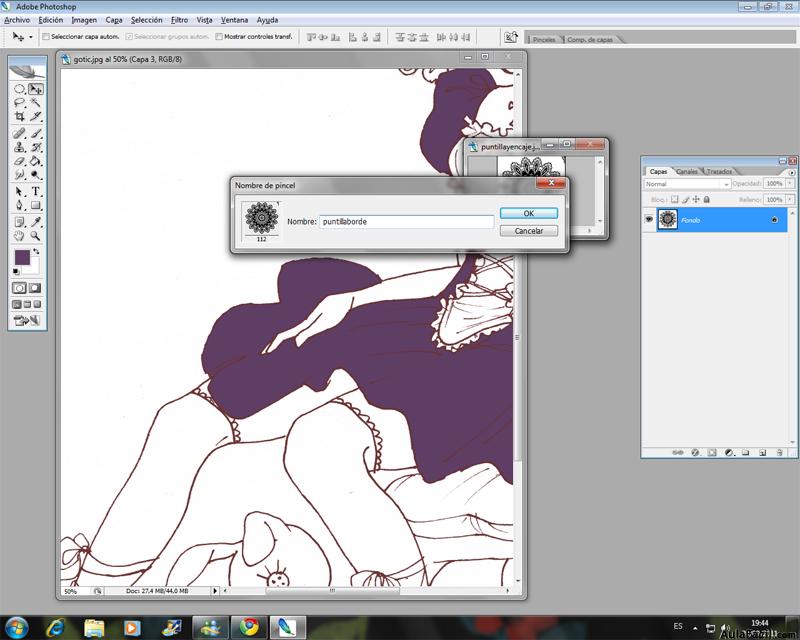Image resolution: width=800 pixels, height=640 pixels.
Task: Open the Move tool preset picker arrow
Action: (31, 37)
